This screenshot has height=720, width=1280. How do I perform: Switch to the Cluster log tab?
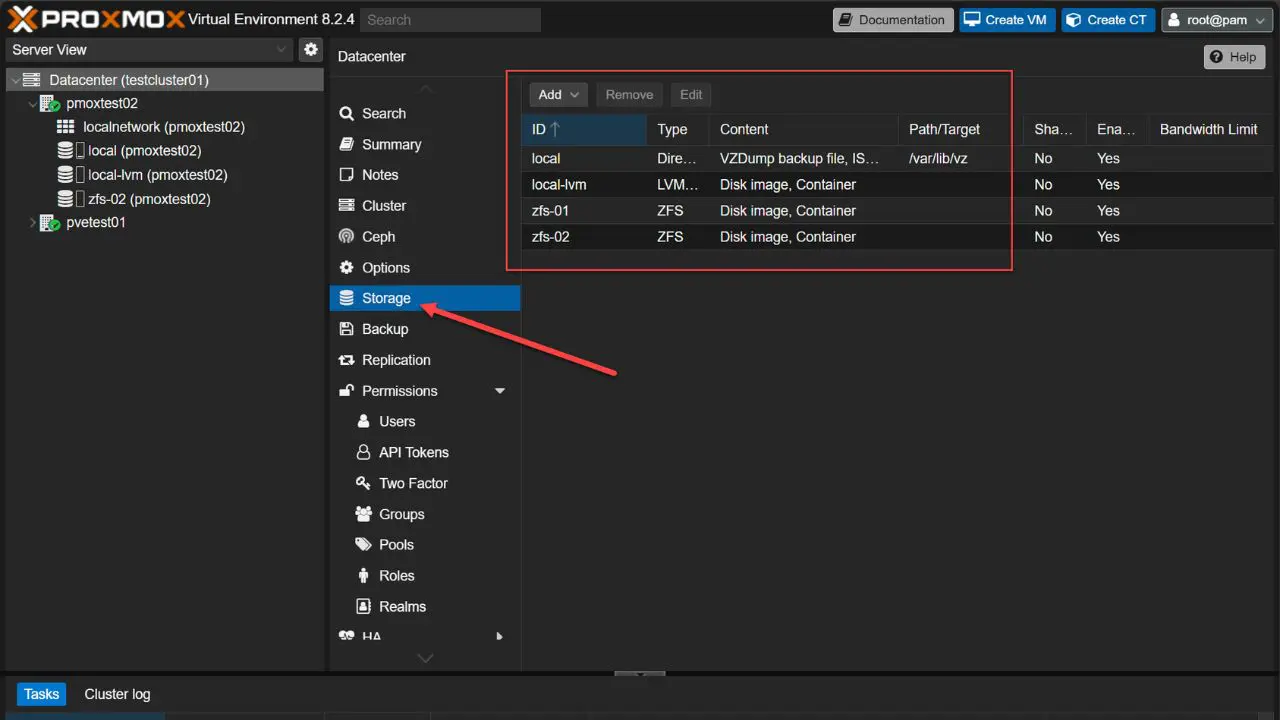point(117,694)
